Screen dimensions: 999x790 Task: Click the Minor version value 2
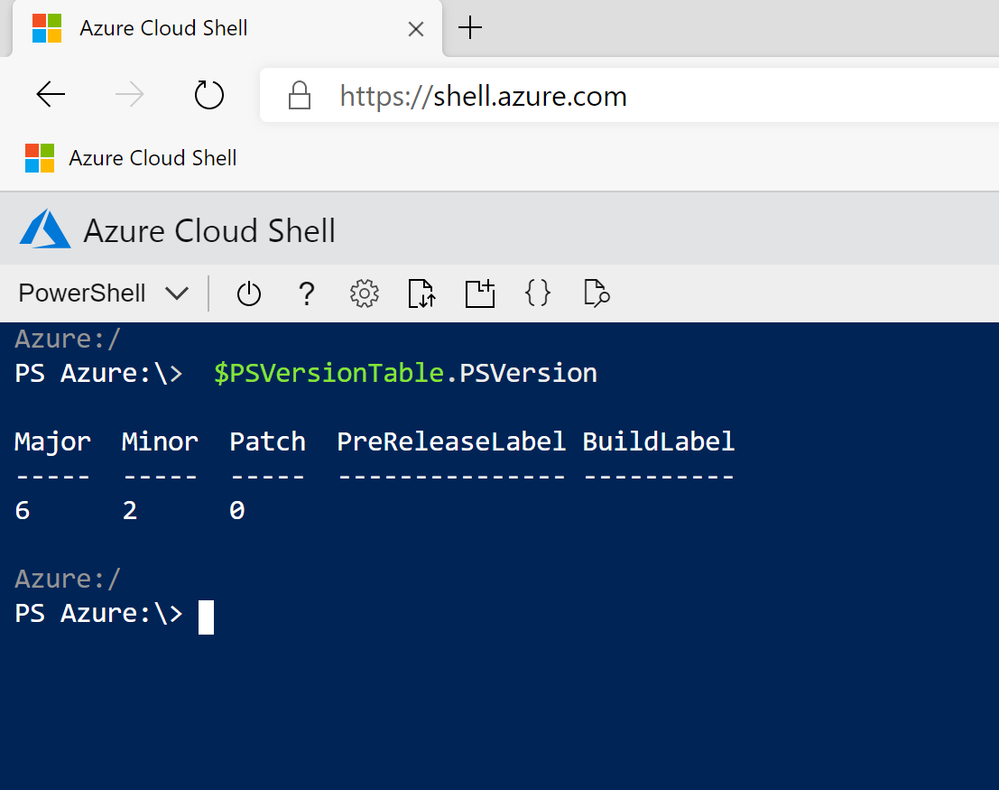point(130,510)
